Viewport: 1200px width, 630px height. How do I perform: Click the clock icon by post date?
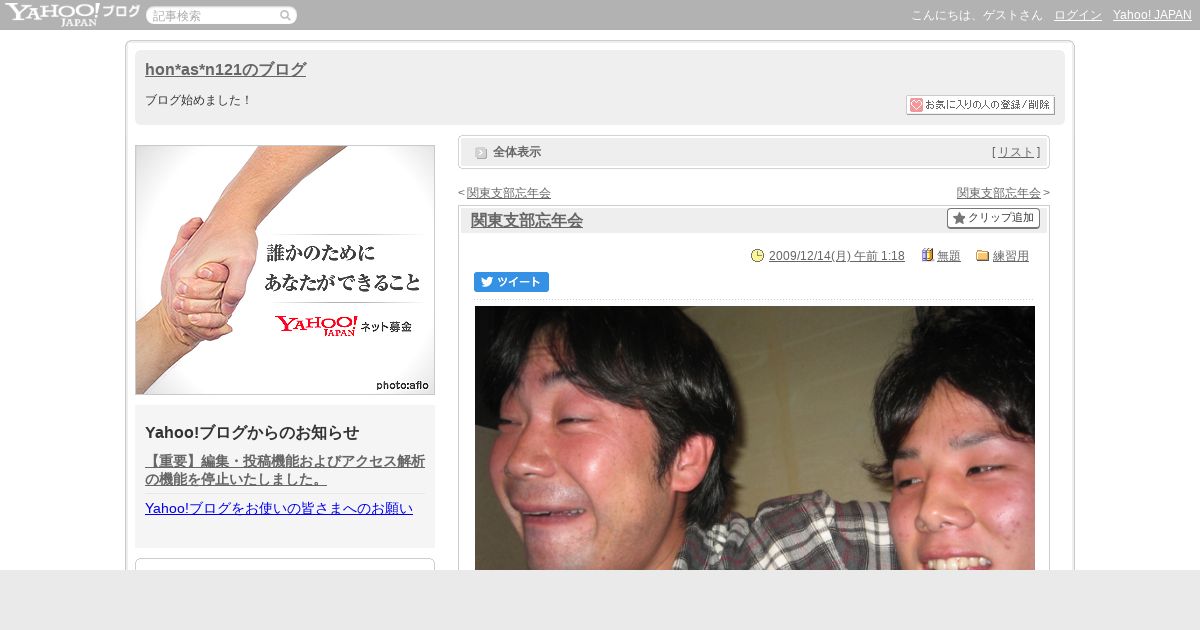(757, 255)
